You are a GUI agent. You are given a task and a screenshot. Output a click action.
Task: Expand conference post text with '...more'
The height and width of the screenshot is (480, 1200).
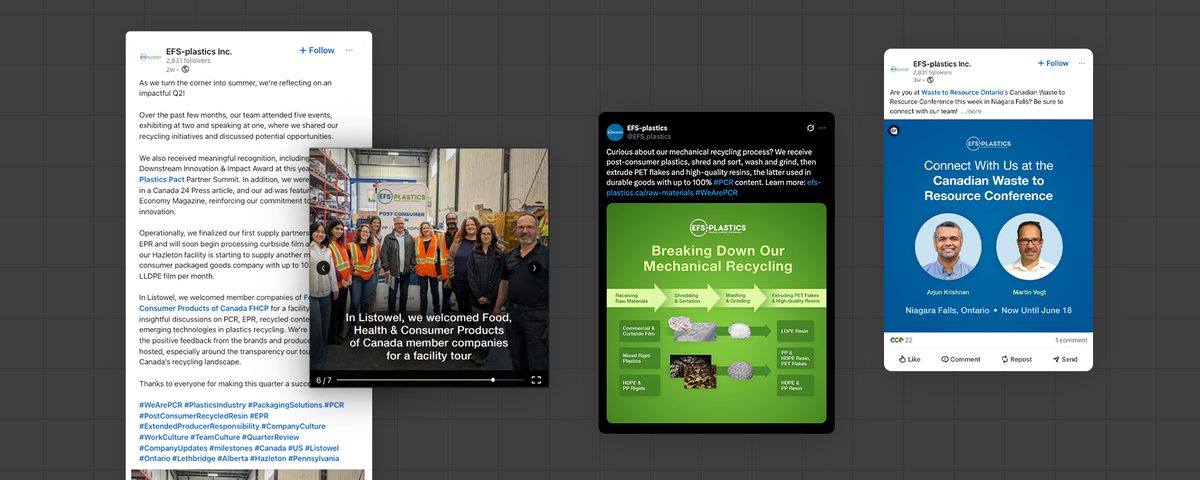(971, 112)
